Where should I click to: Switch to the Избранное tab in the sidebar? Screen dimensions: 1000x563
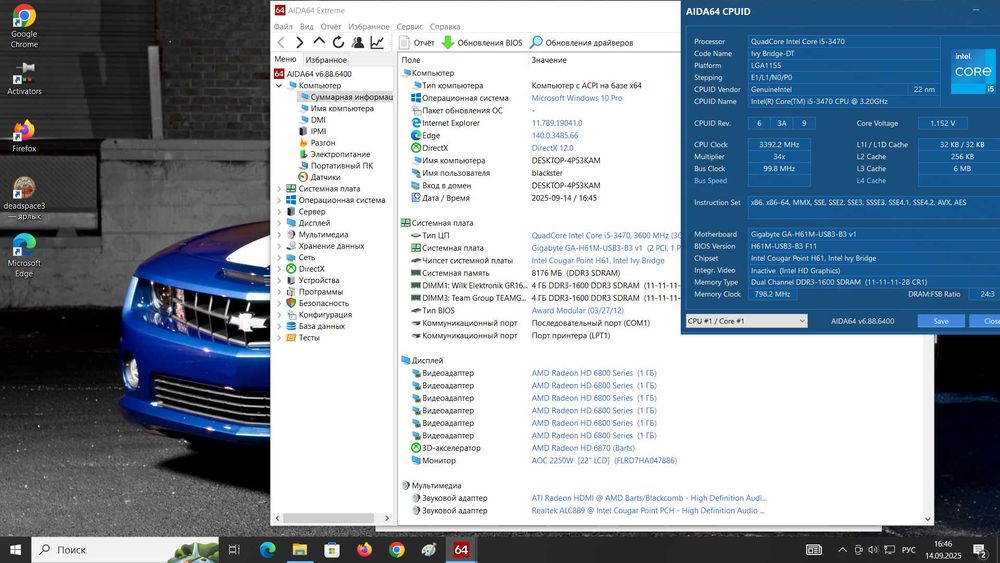coord(326,60)
